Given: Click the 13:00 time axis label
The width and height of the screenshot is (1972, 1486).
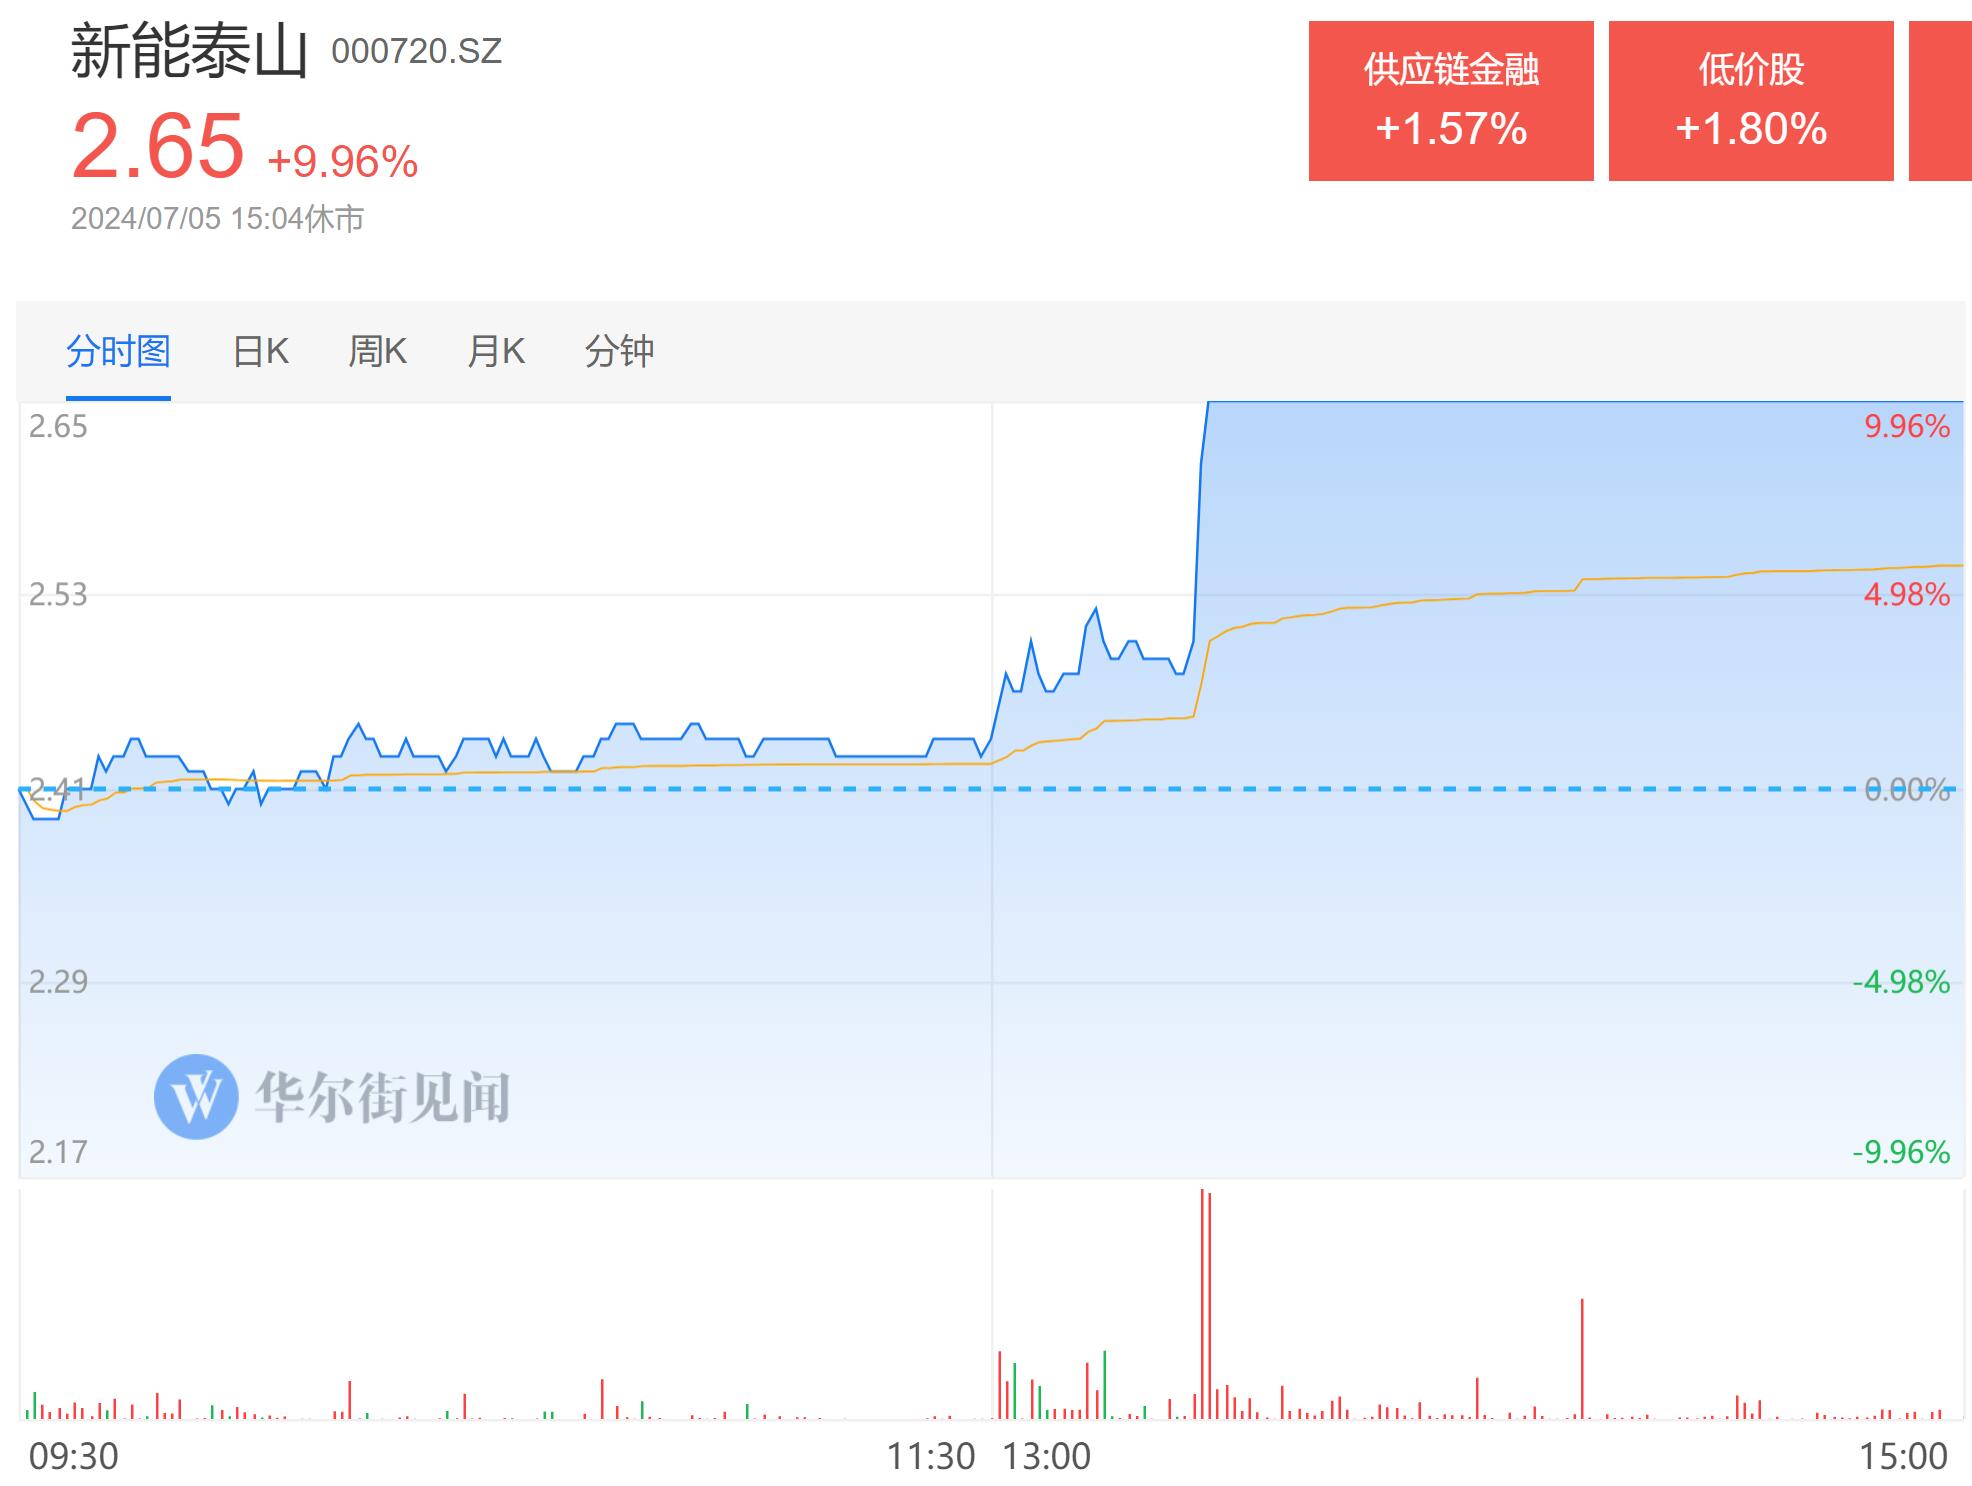Looking at the screenshot, I should tap(1047, 1456).
